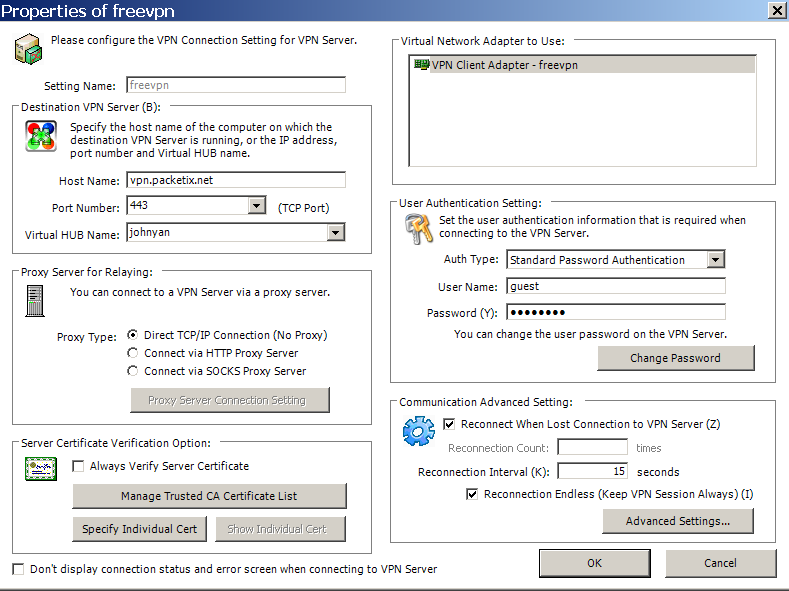
Task: Click the Password (Y) field
Action: (x=616, y=312)
